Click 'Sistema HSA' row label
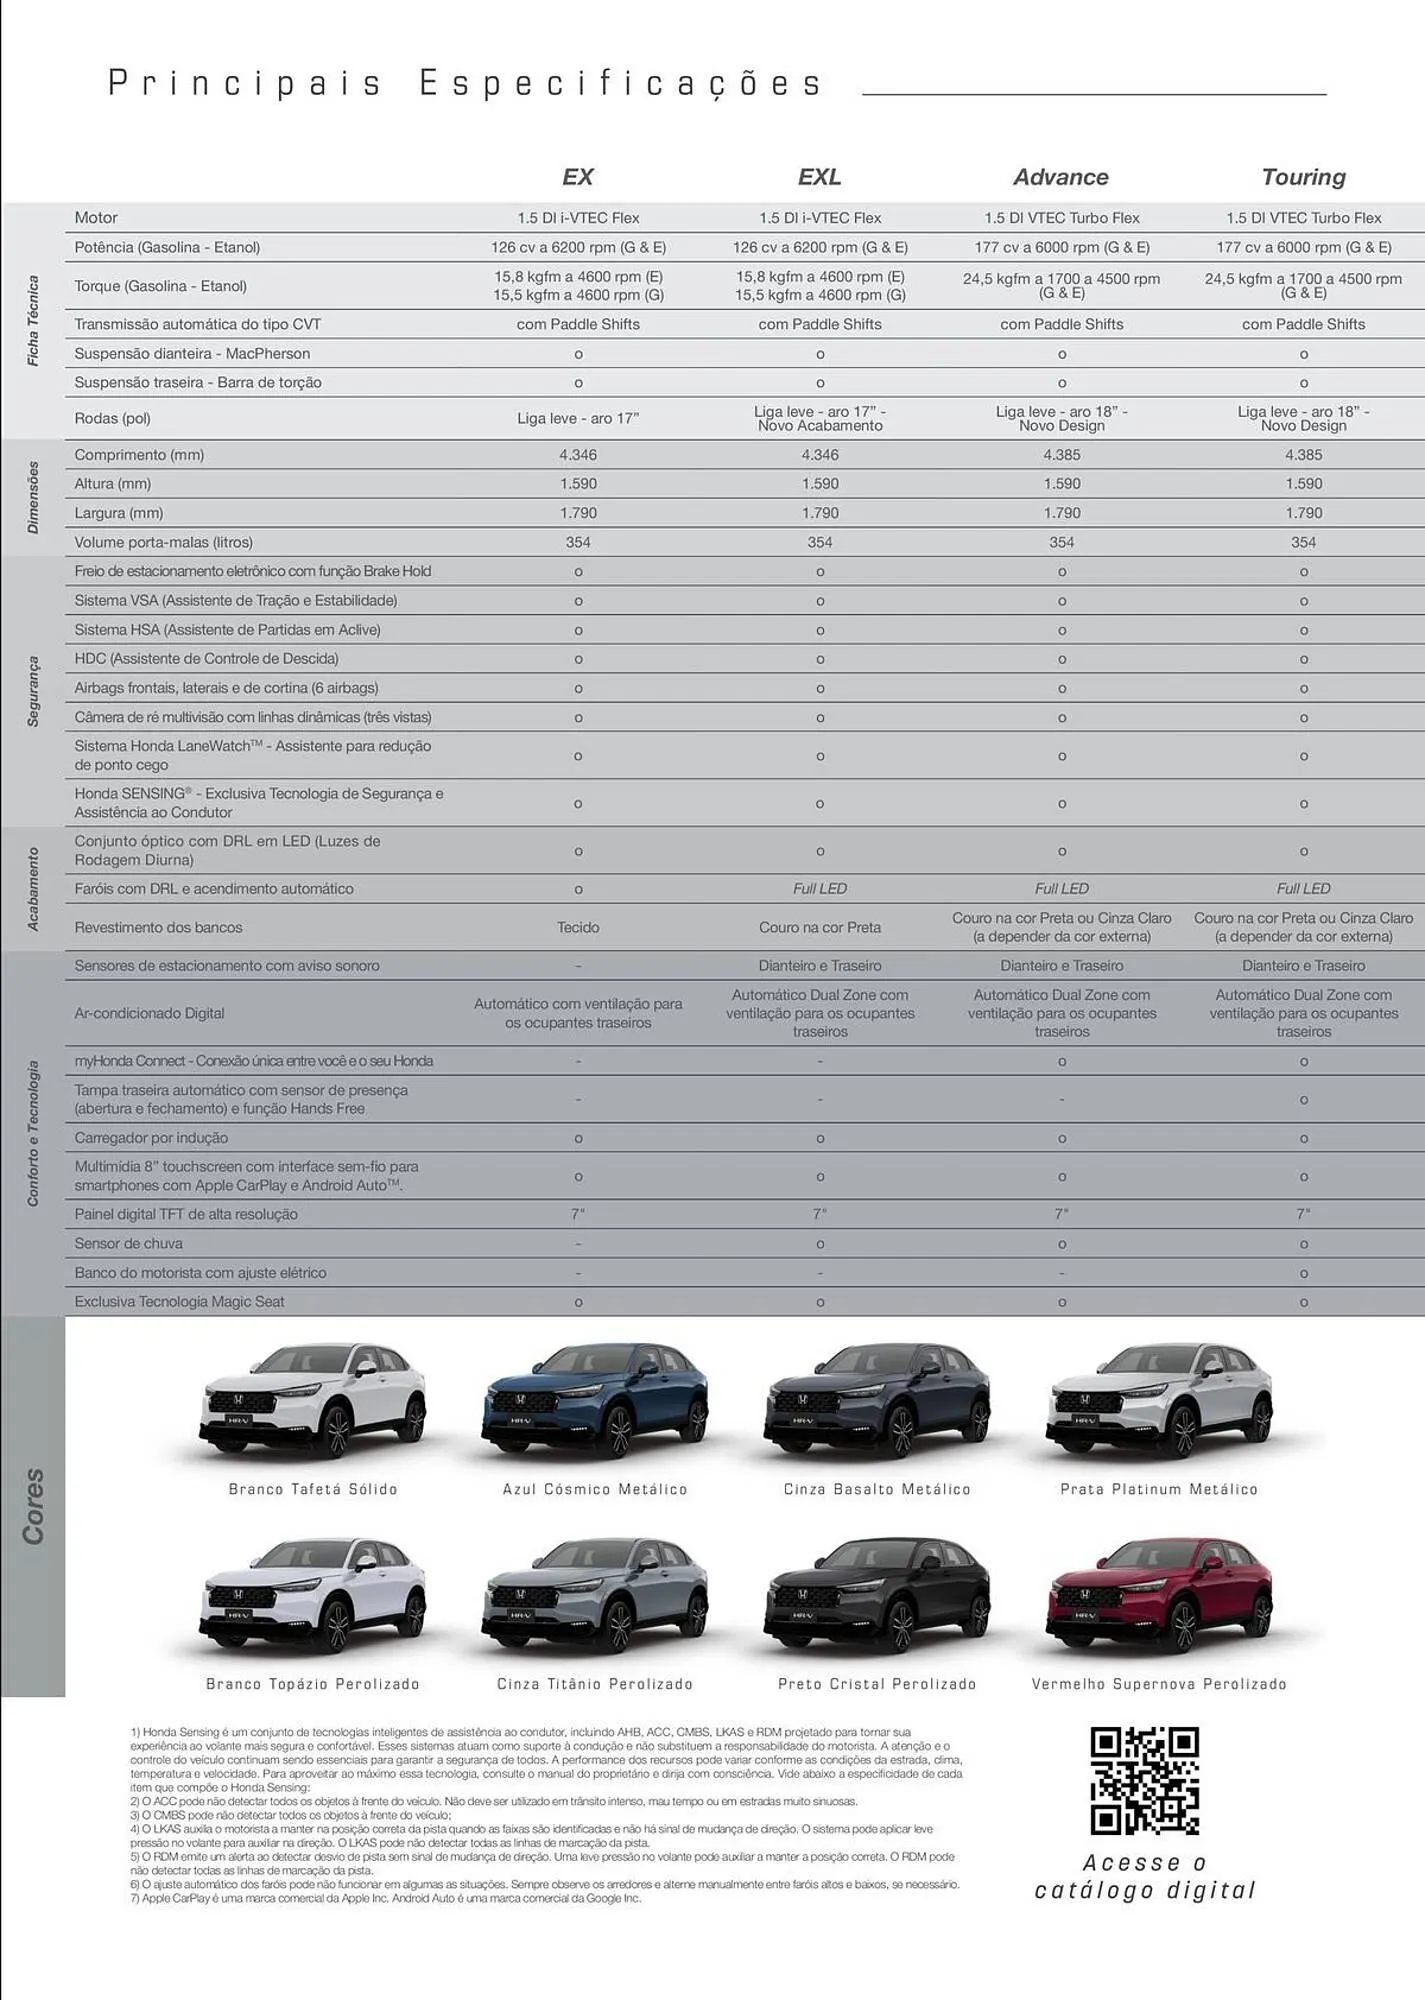This screenshot has height=2000, width=1425. pos(227,630)
